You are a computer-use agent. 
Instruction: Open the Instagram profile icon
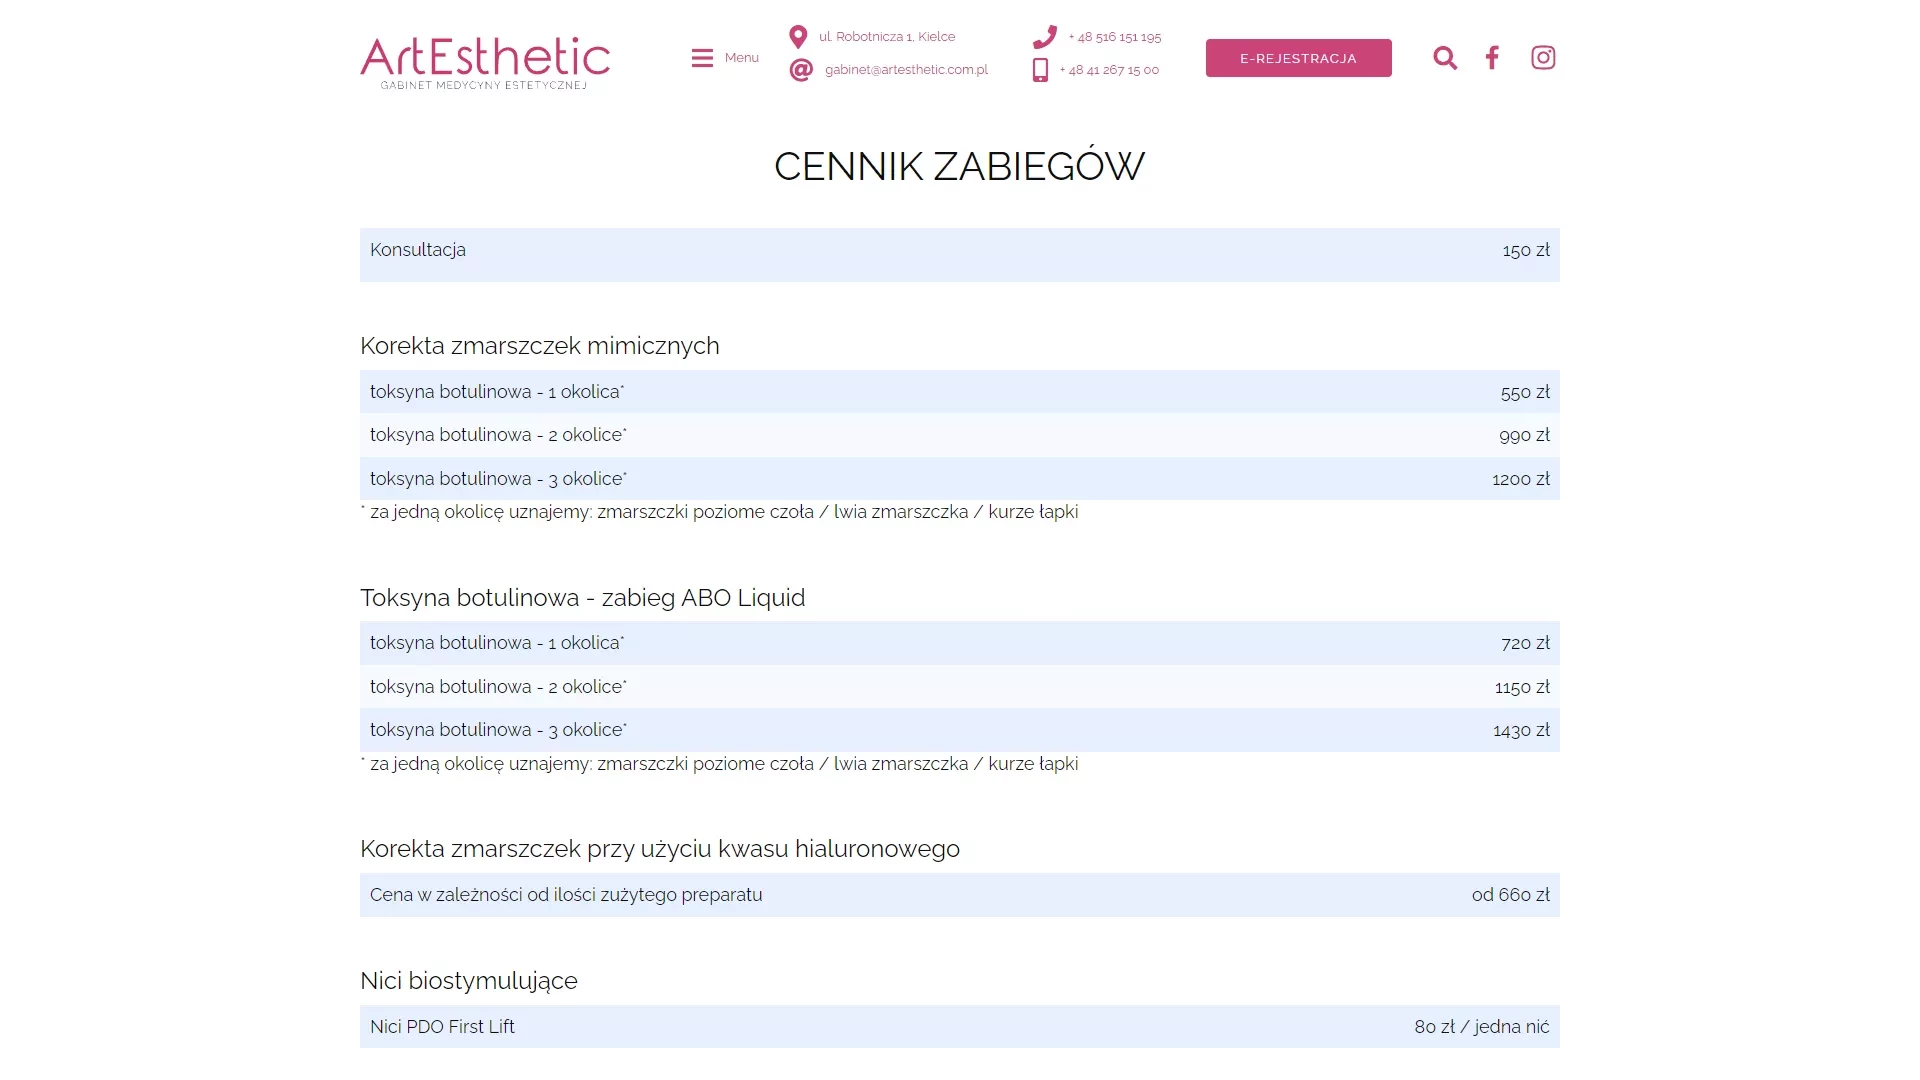click(x=1543, y=58)
